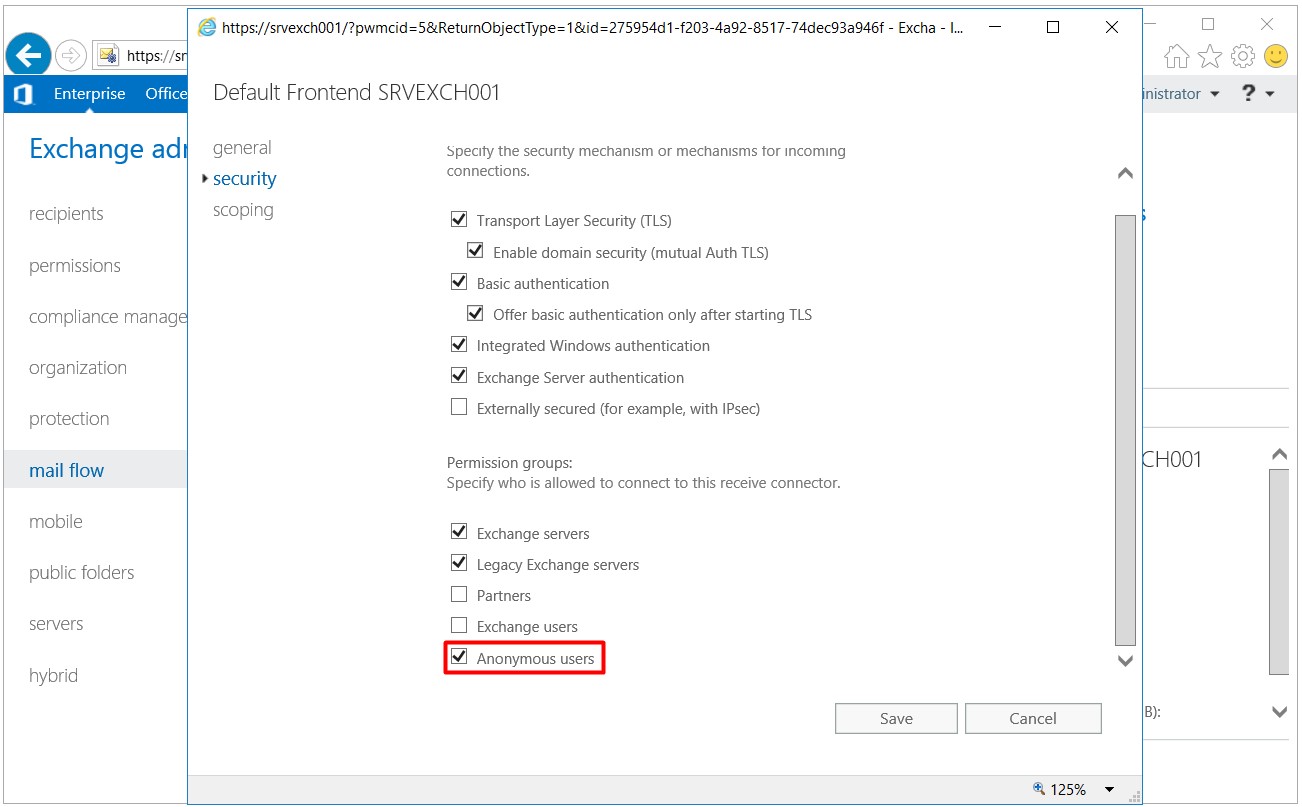Open organization in the sidebar

point(78,368)
